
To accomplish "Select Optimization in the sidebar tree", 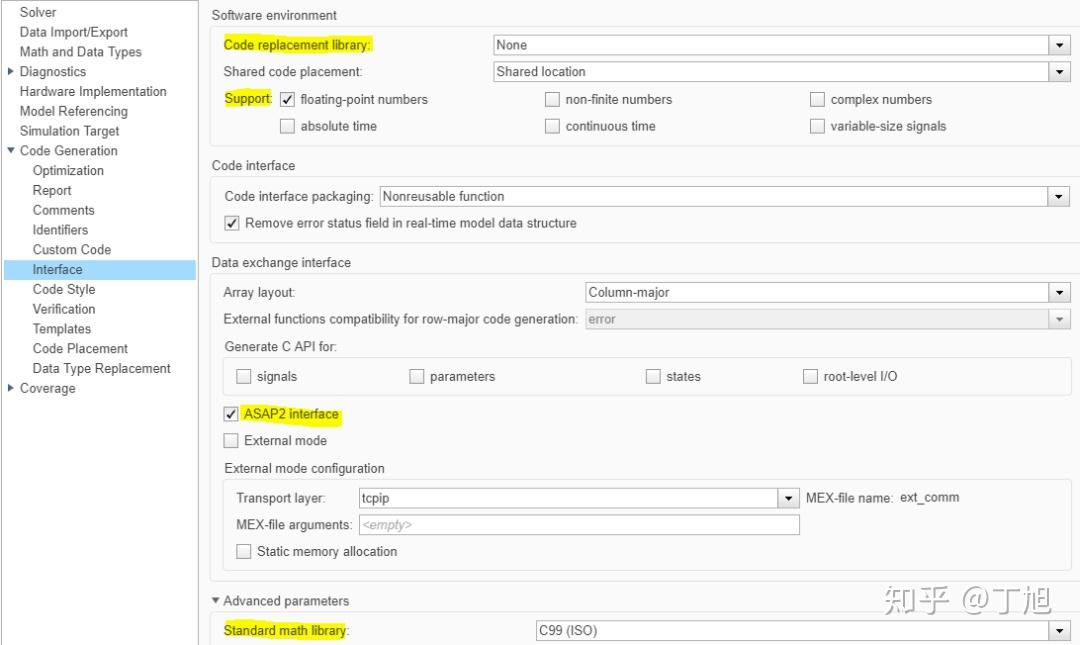I will 68,171.
